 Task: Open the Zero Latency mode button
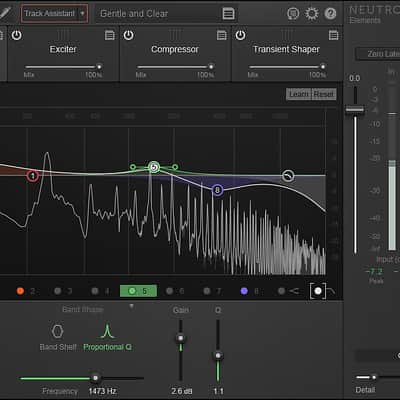pos(378,54)
